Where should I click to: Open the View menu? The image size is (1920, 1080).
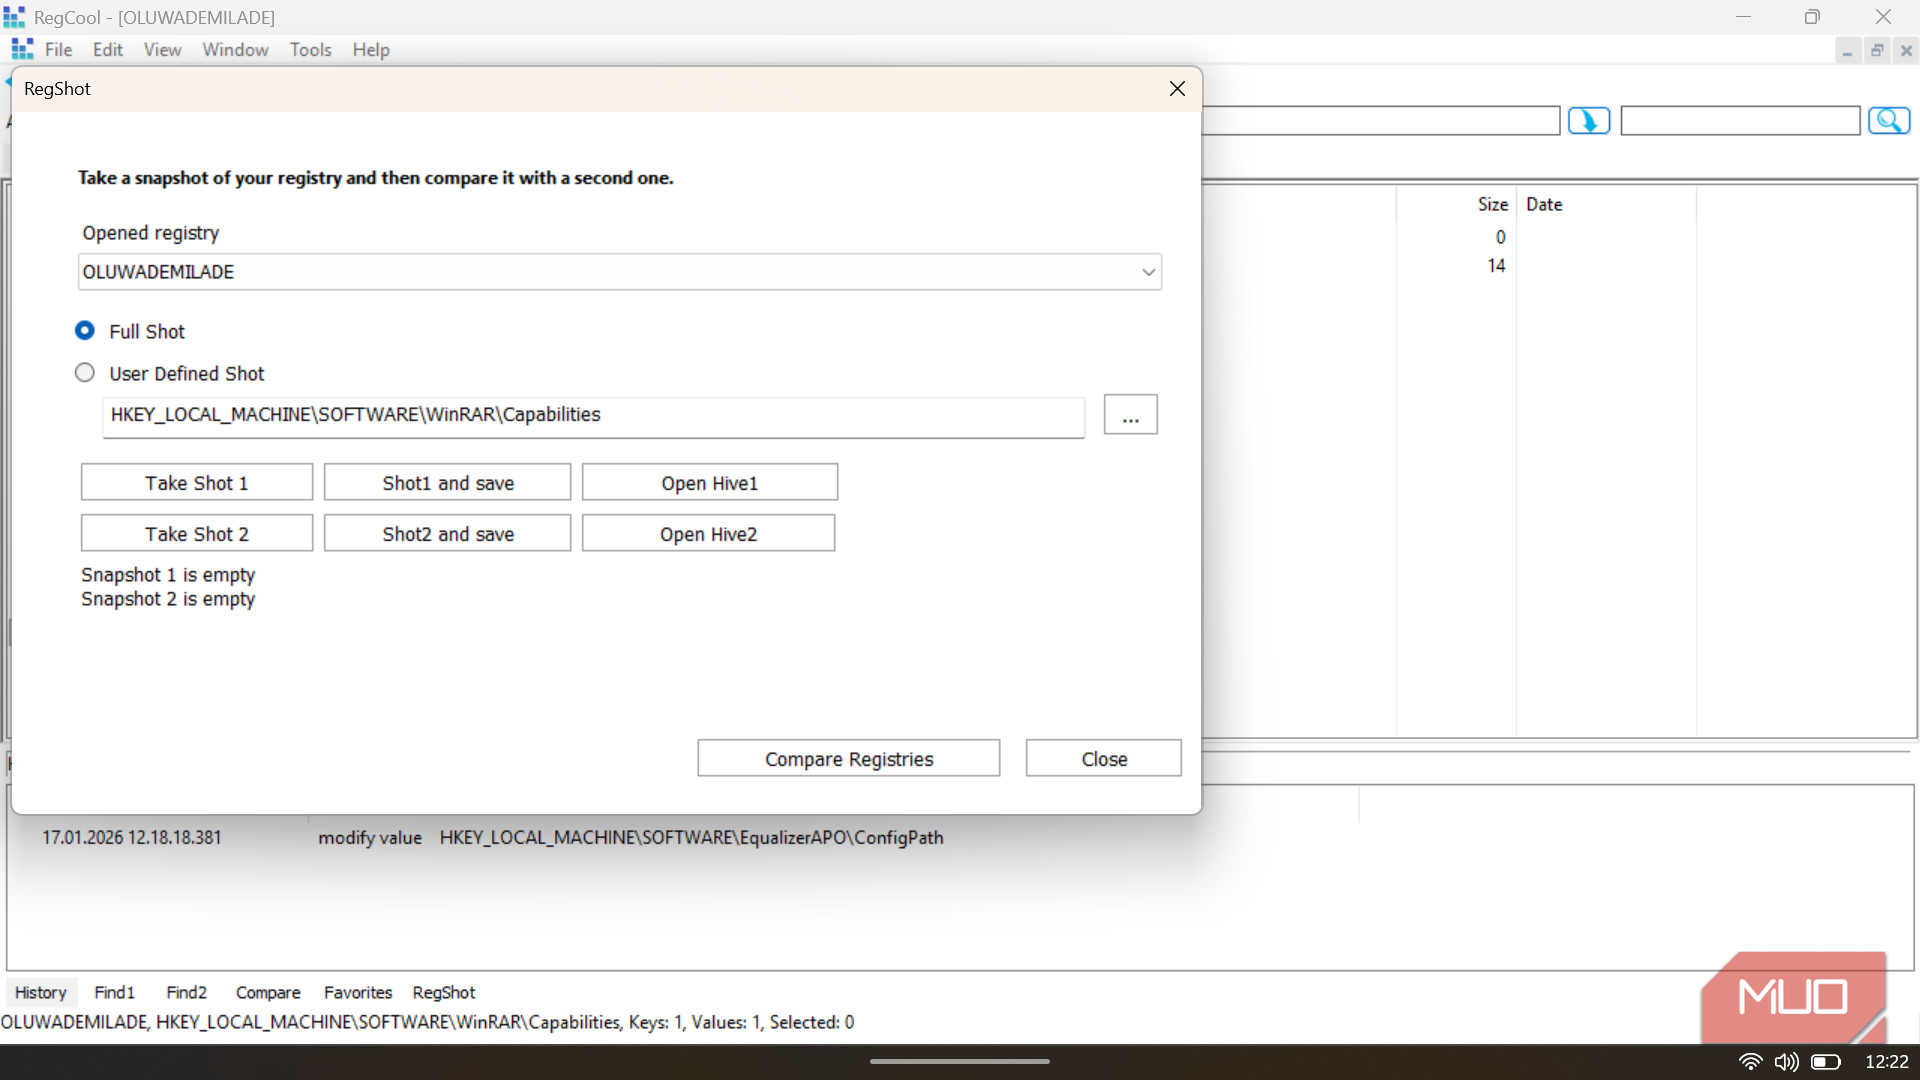tap(162, 50)
